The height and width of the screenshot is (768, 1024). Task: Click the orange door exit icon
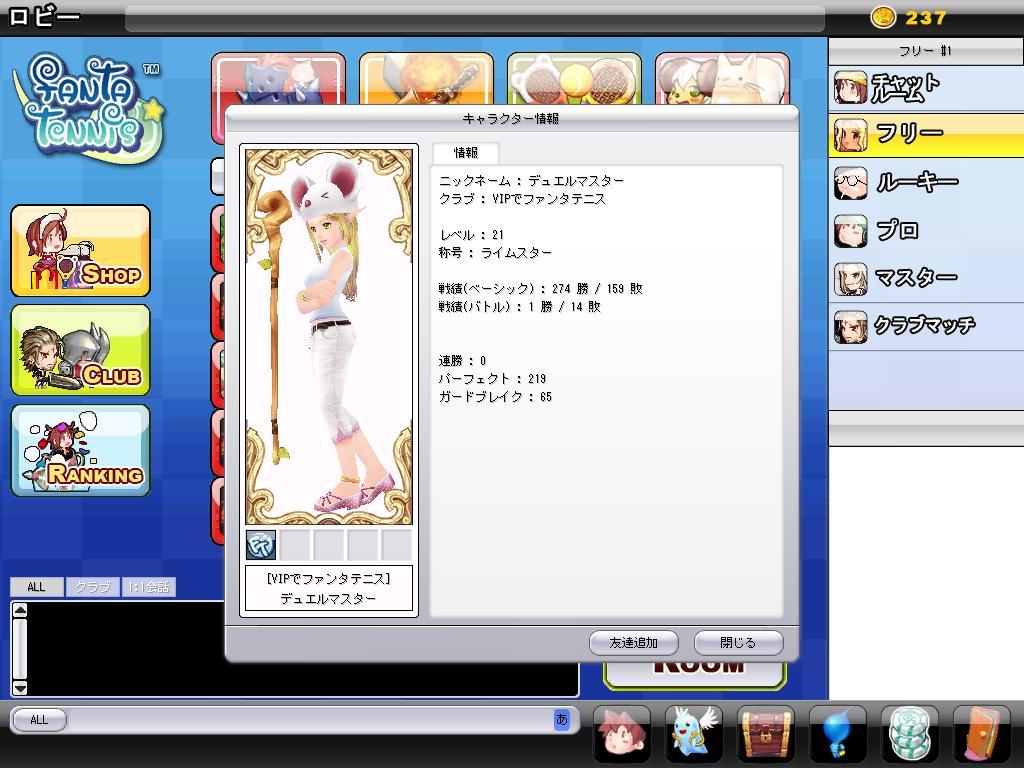pos(981,733)
